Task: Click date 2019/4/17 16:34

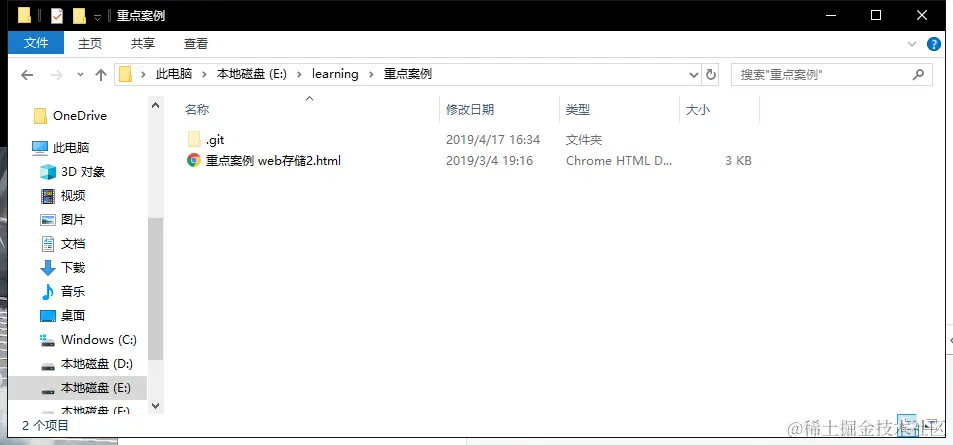Action: tap(493, 140)
